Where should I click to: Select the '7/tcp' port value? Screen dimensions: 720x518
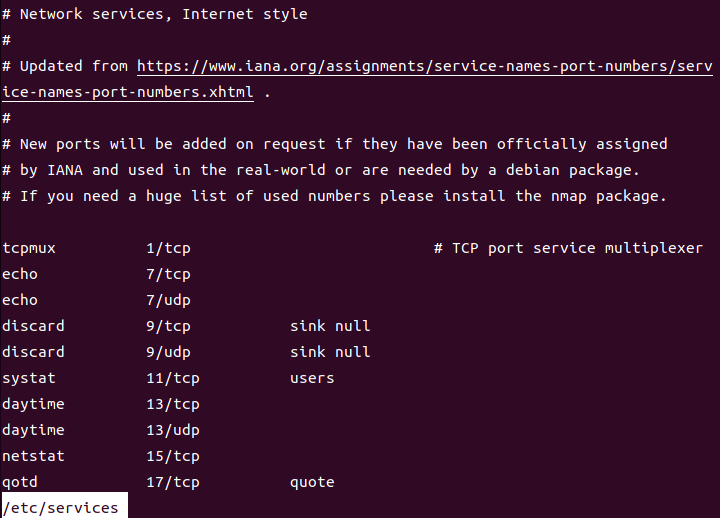(168, 274)
